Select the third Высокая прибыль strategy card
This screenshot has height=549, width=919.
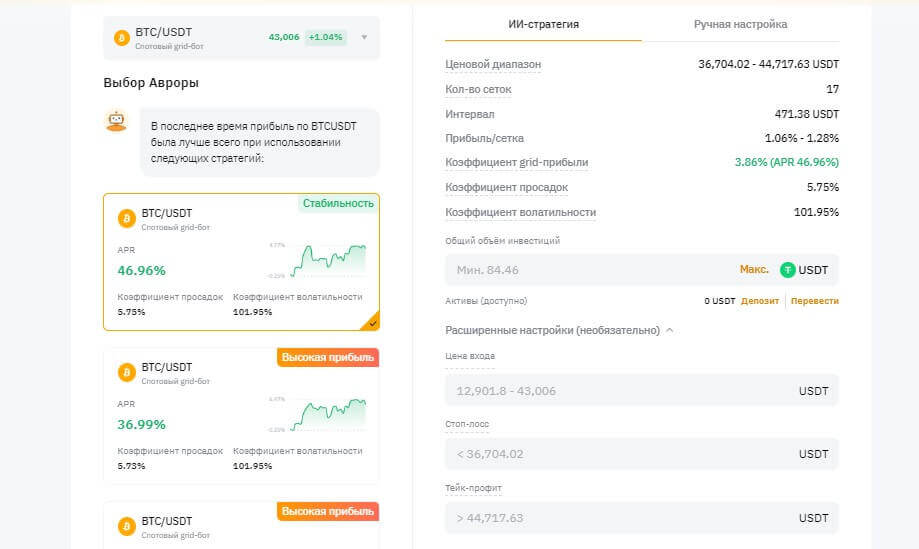point(241,525)
